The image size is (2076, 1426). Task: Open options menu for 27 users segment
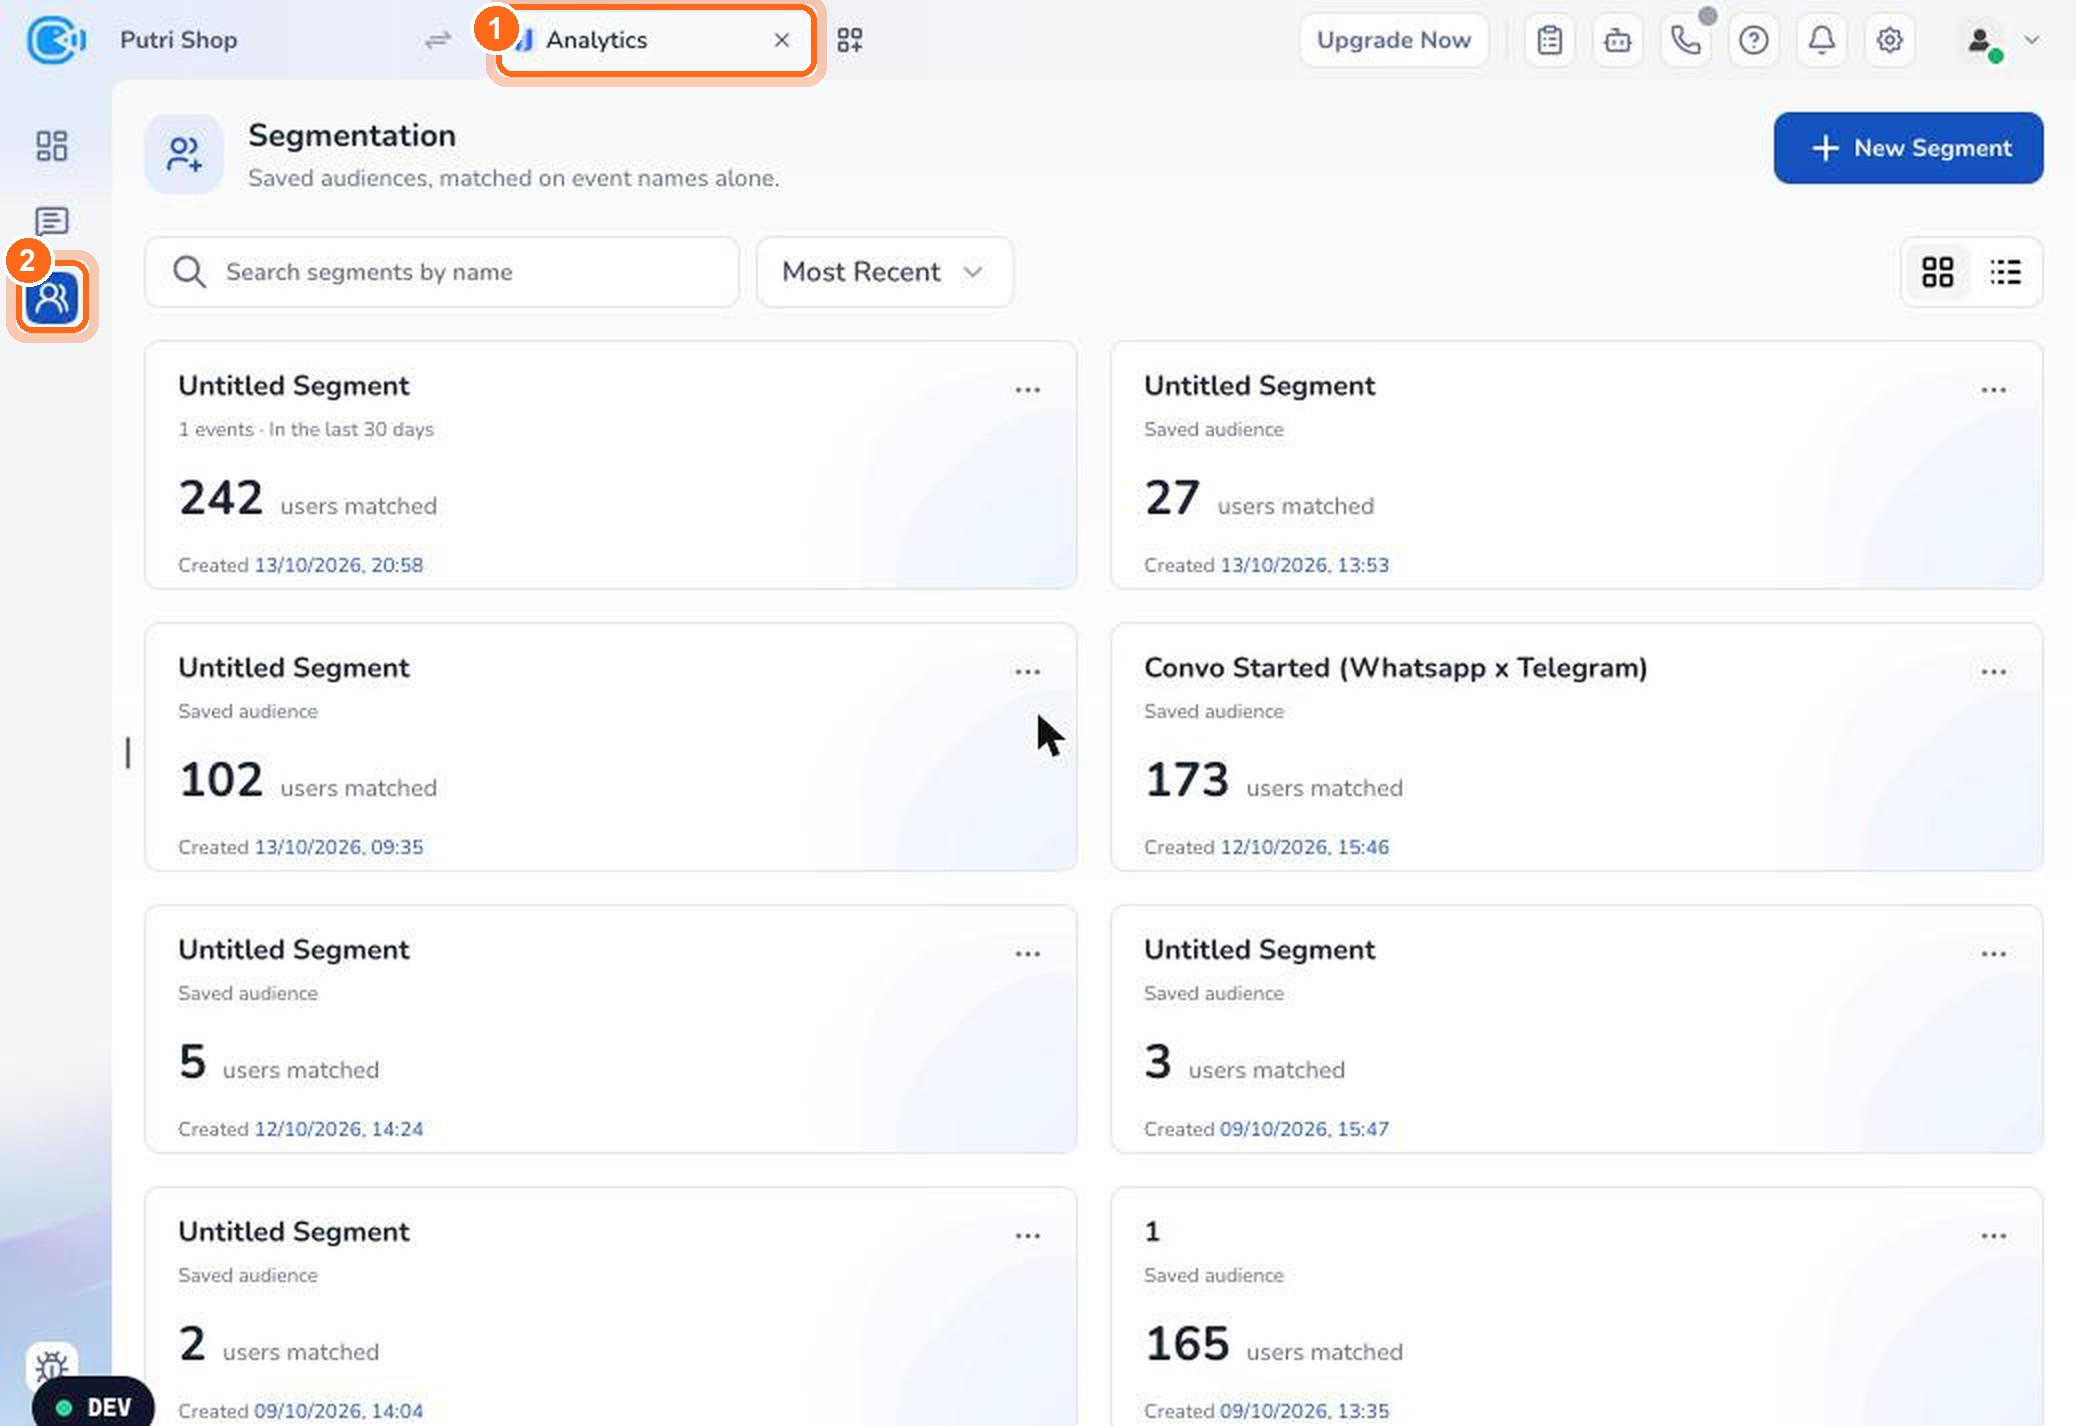1993,390
